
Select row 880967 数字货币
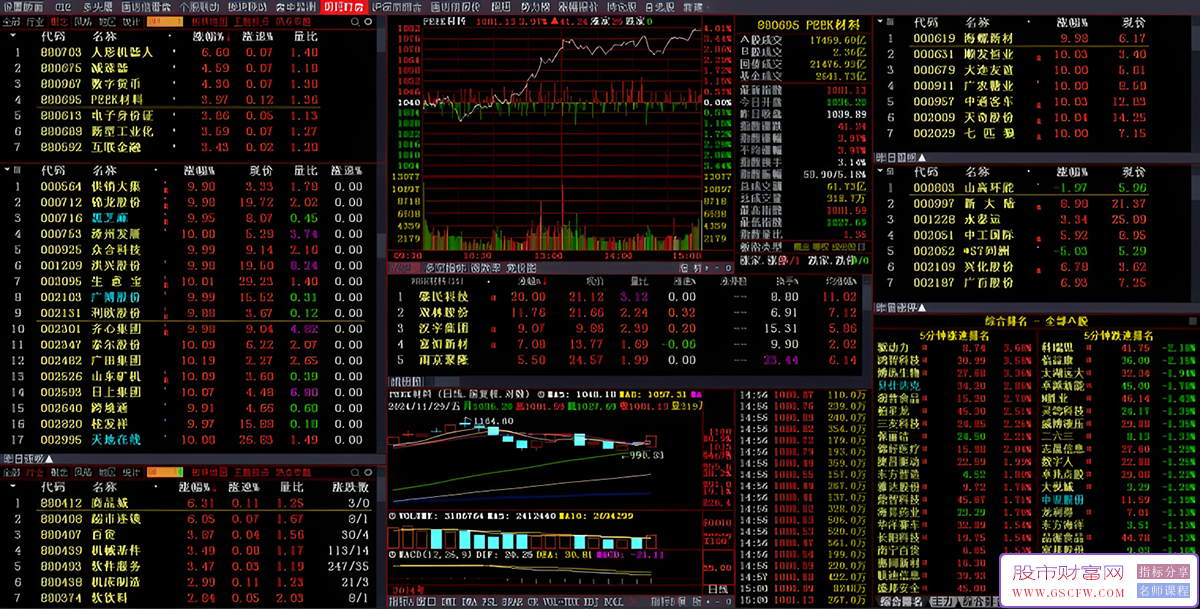point(190,84)
